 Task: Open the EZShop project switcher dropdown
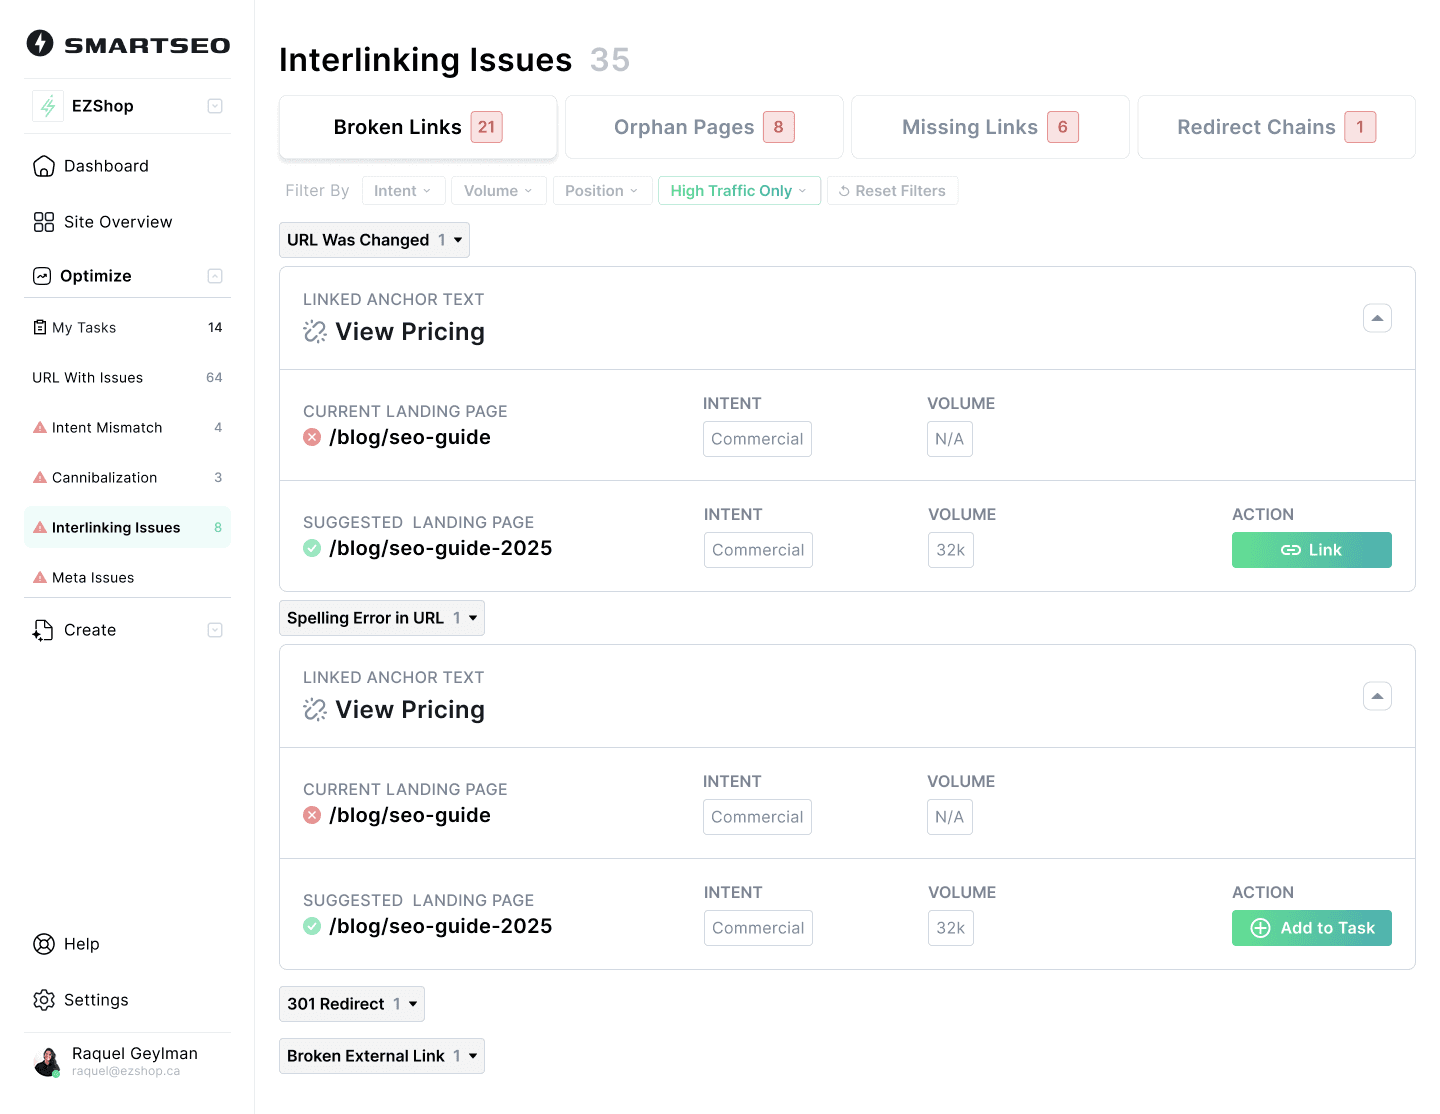tap(215, 106)
